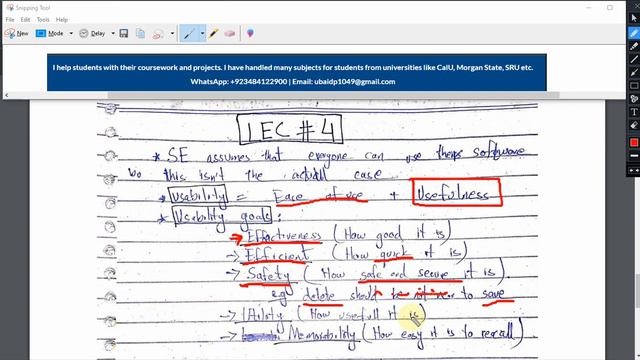This screenshot has width=640, height=360.
Task: Click the WhatsApp number +923484122900
Action: click(x=259, y=82)
